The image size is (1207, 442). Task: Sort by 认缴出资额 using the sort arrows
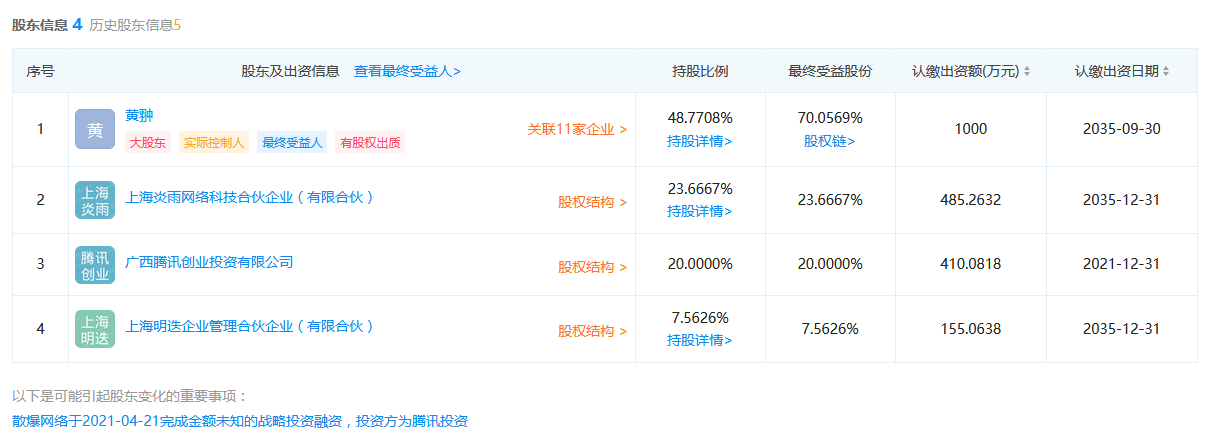click(x=1026, y=72)
